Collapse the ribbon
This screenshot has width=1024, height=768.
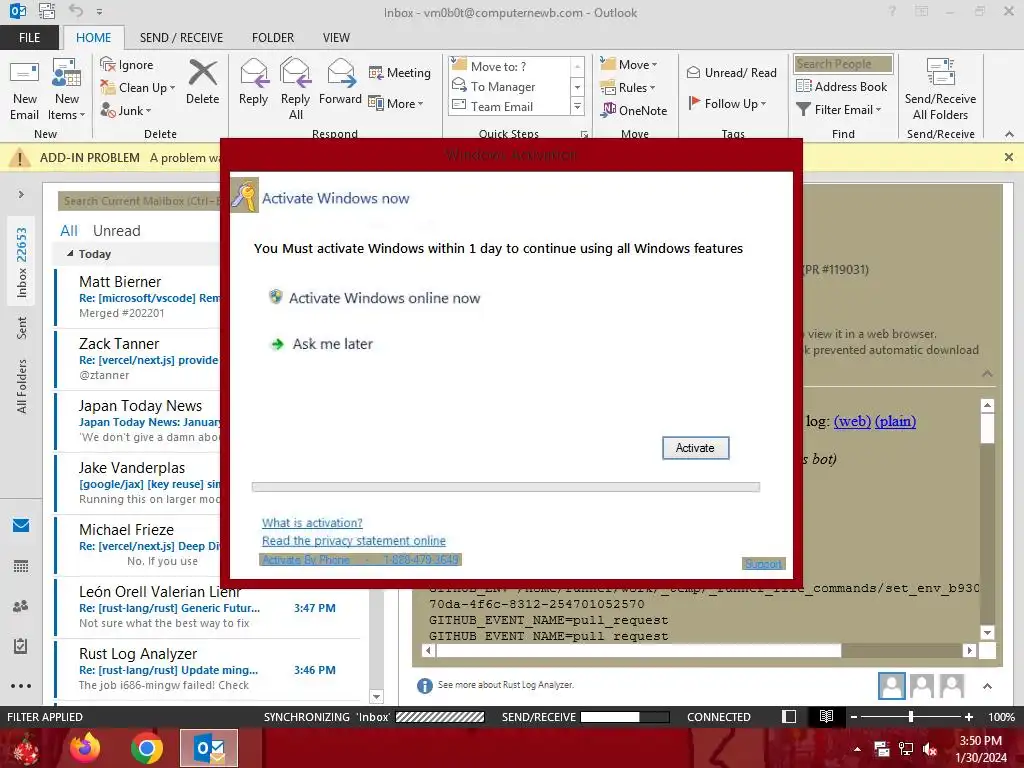(1009, 134)
